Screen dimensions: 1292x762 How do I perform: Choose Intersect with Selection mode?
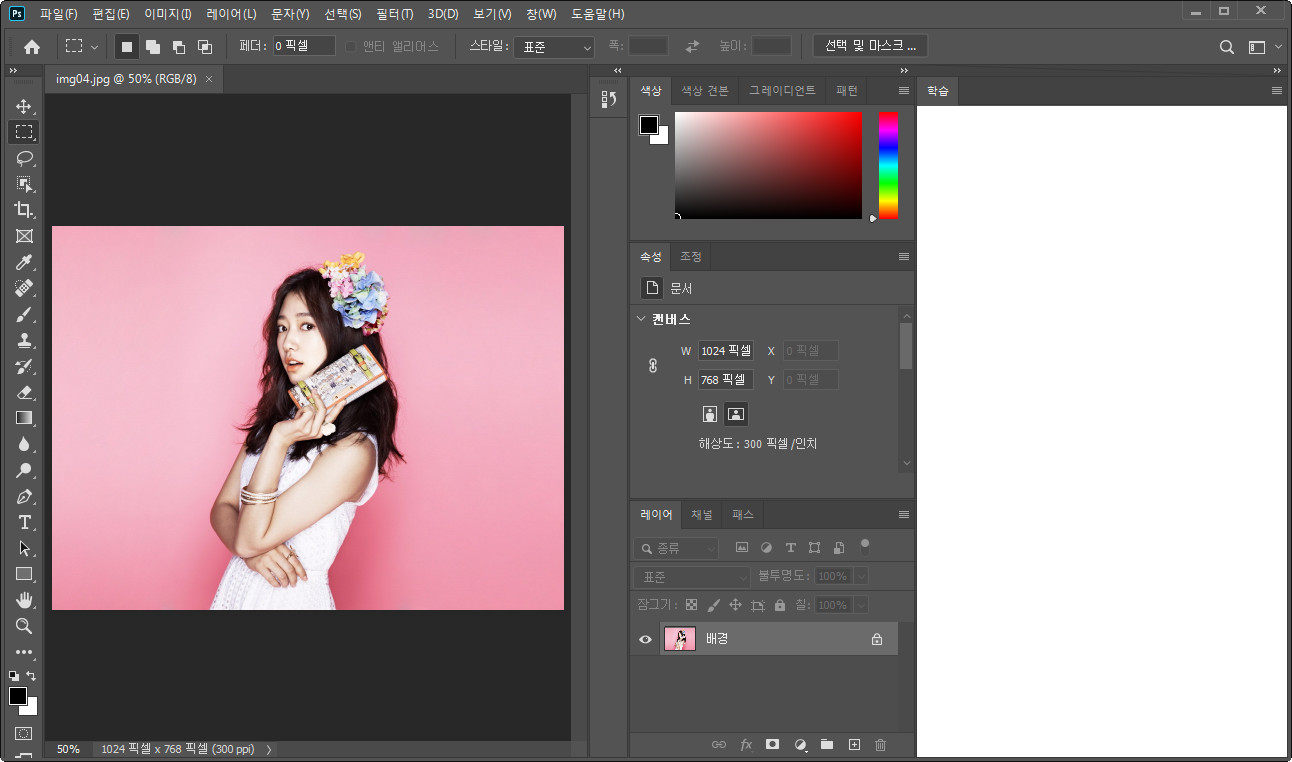(x=204, y=46)
